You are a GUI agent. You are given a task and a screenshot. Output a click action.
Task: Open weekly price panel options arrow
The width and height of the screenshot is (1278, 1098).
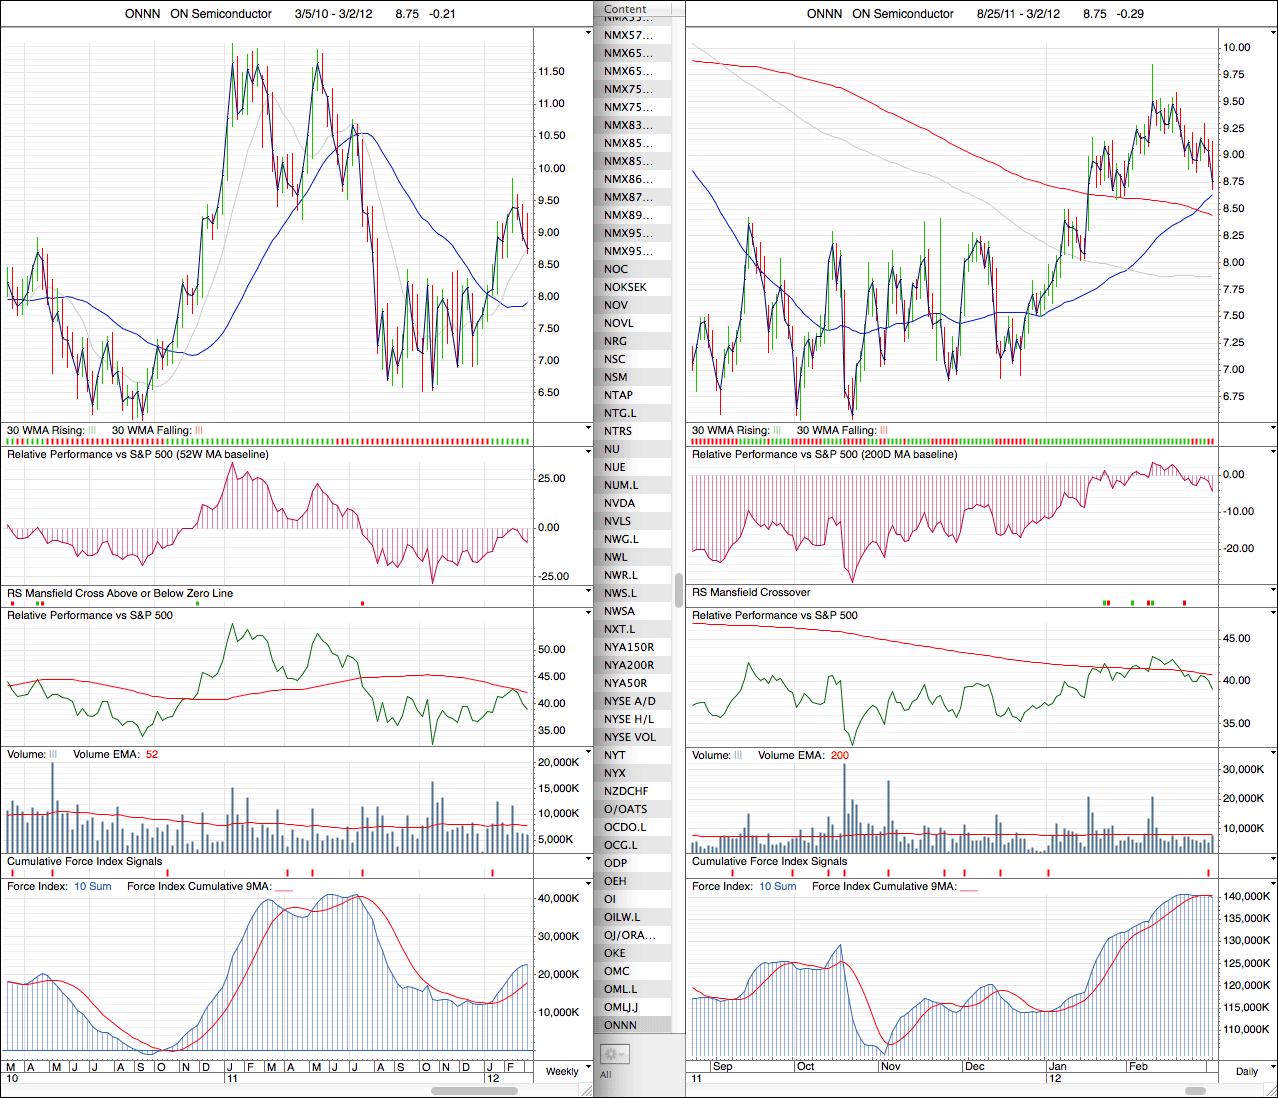pos(588,33)
